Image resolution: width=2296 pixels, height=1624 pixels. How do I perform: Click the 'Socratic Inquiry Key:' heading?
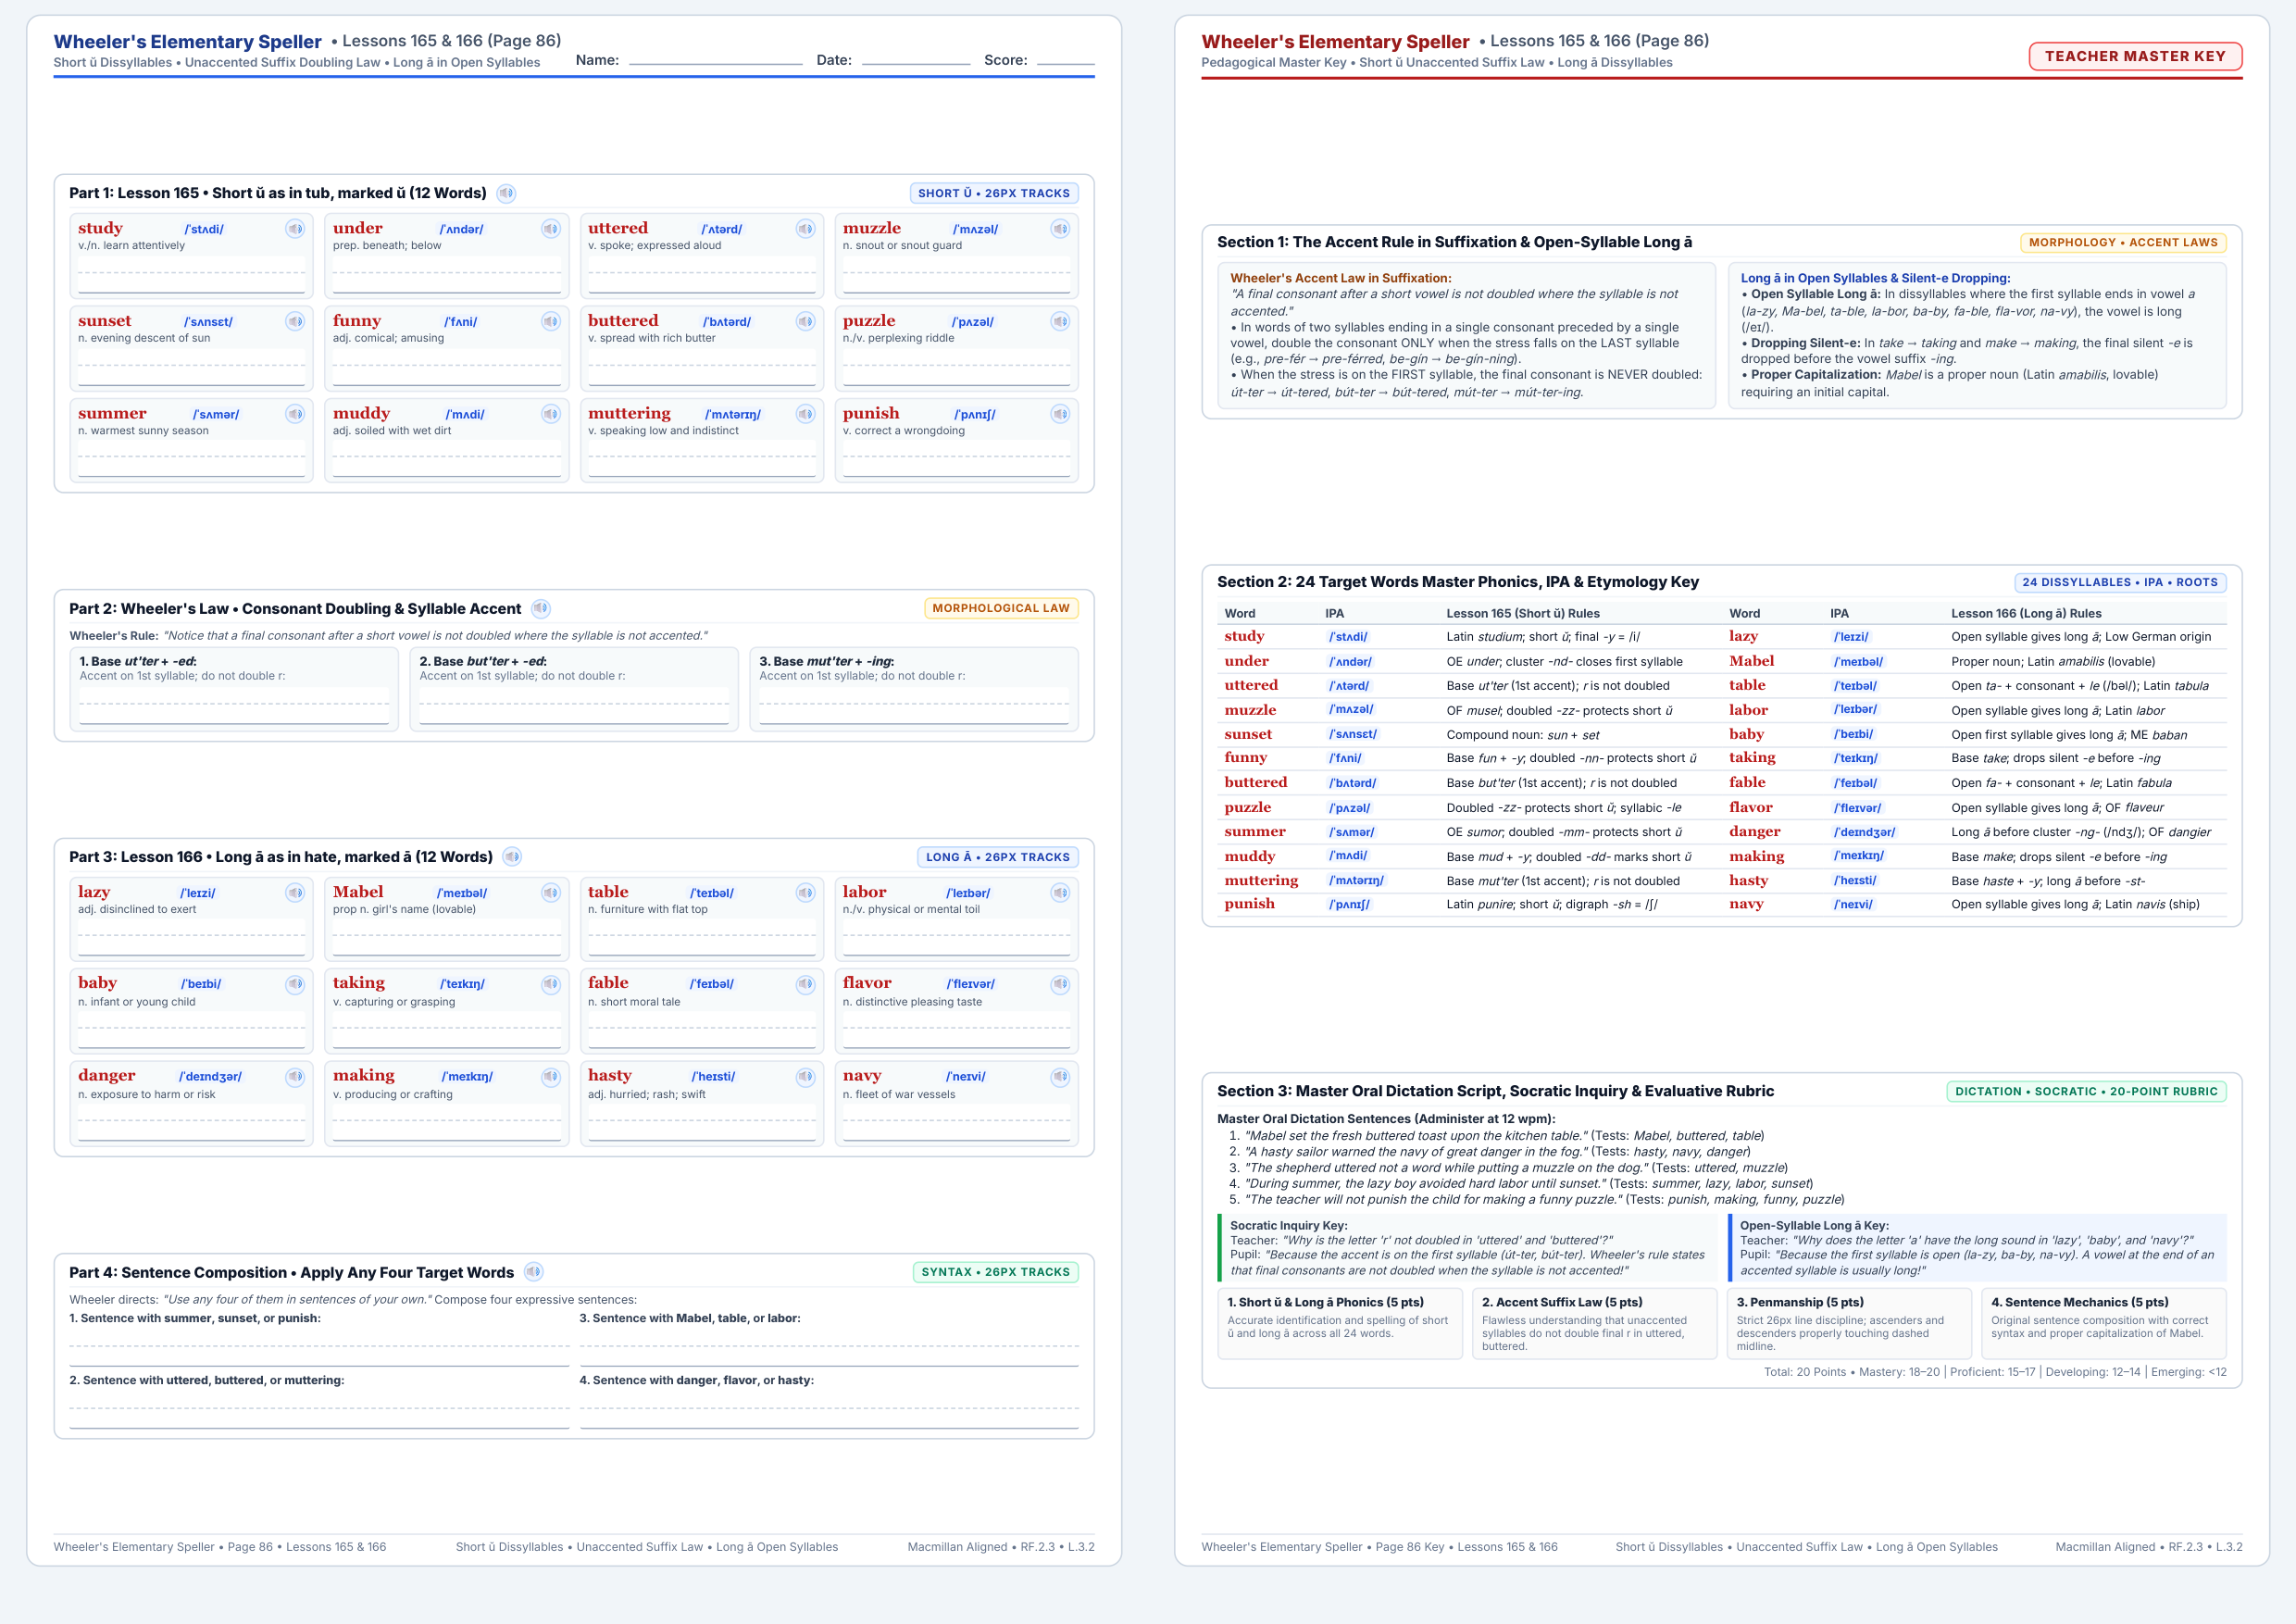[1289, 1225]
